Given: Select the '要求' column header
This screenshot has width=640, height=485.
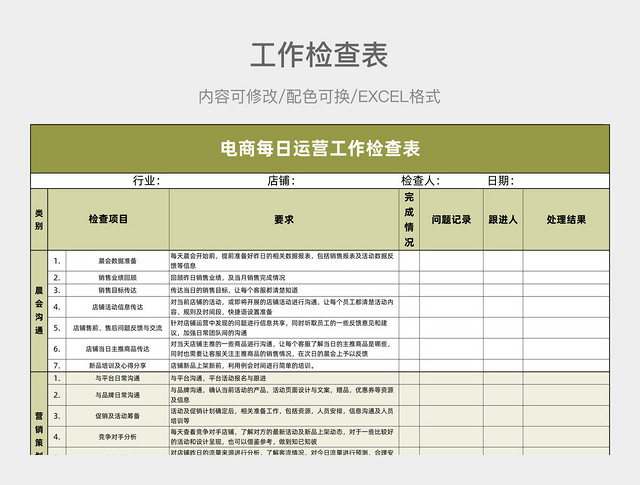Looking at the screenshot, I should coord(284,220).
